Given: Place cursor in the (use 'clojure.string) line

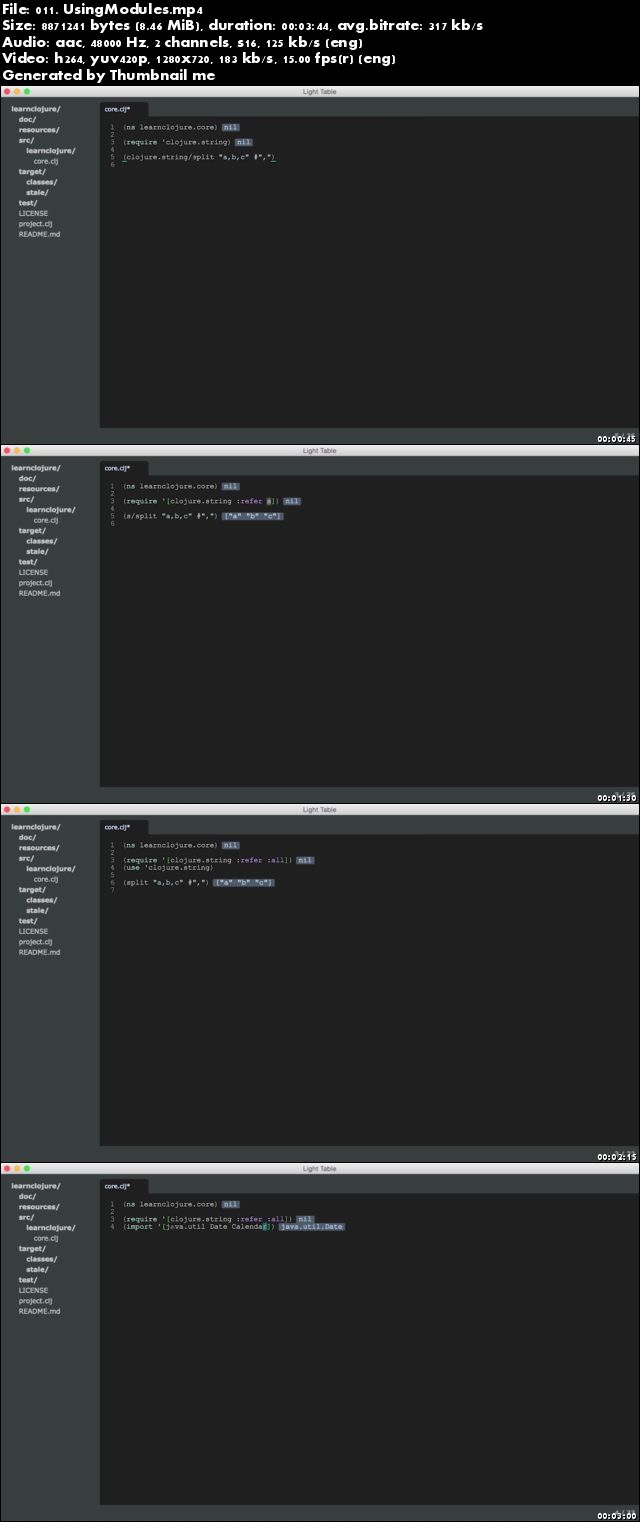Looking at the screenshot, I should click(168, 867).
